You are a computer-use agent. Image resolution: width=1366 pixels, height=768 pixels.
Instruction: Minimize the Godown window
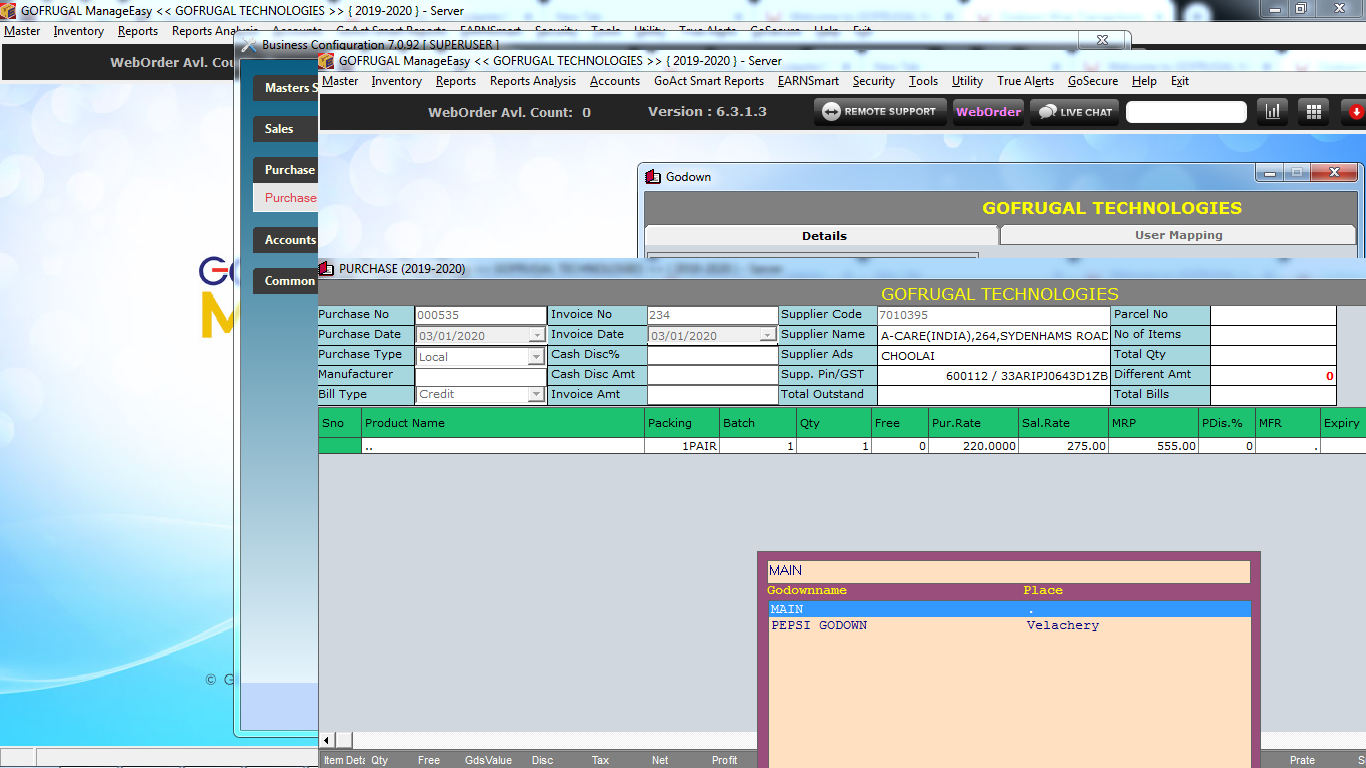pyautogui.click(x=1270, y=173)
